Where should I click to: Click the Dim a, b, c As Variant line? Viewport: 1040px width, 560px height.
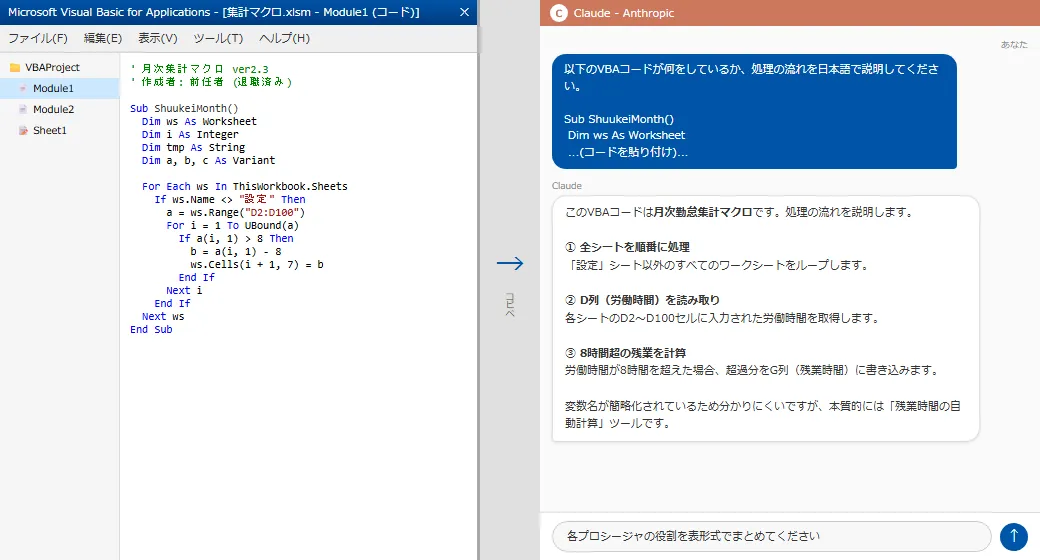click(x=208, y=160)
